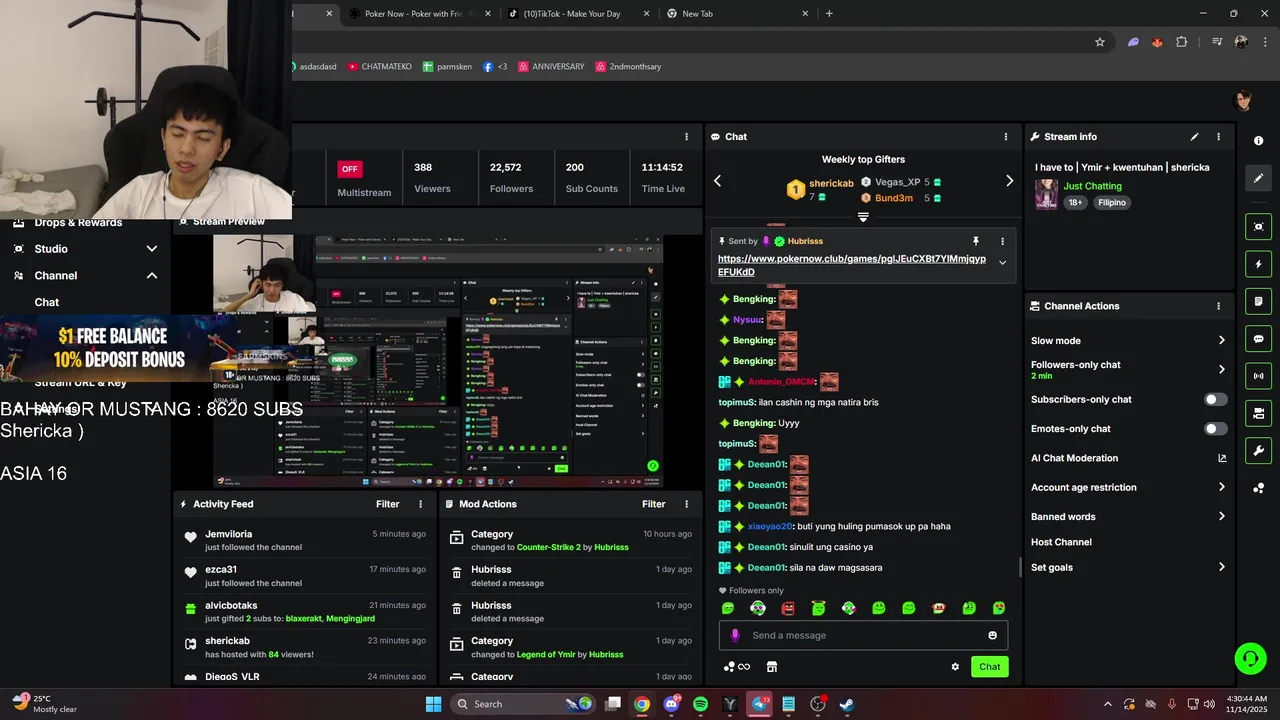This screenshot has height=720, width=1280.
Task: Open the AI Chat Moderation external link icon
Action: pos(1221,458)
